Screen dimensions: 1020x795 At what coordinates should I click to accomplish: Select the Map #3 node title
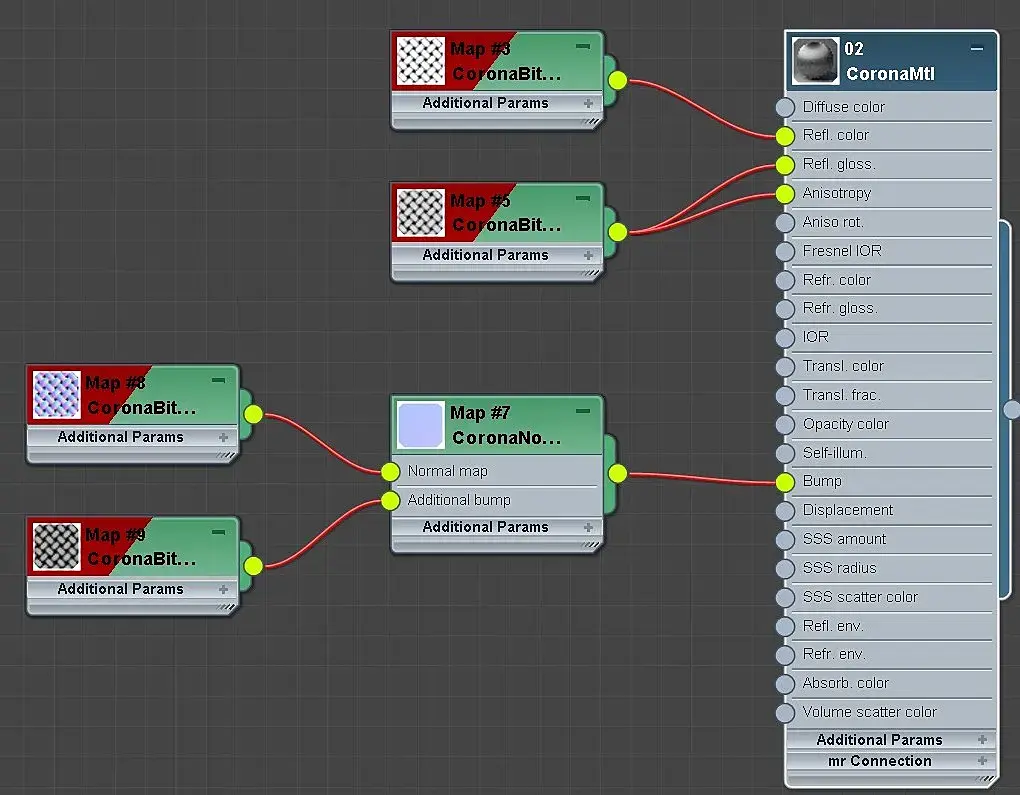pos(505,61)
